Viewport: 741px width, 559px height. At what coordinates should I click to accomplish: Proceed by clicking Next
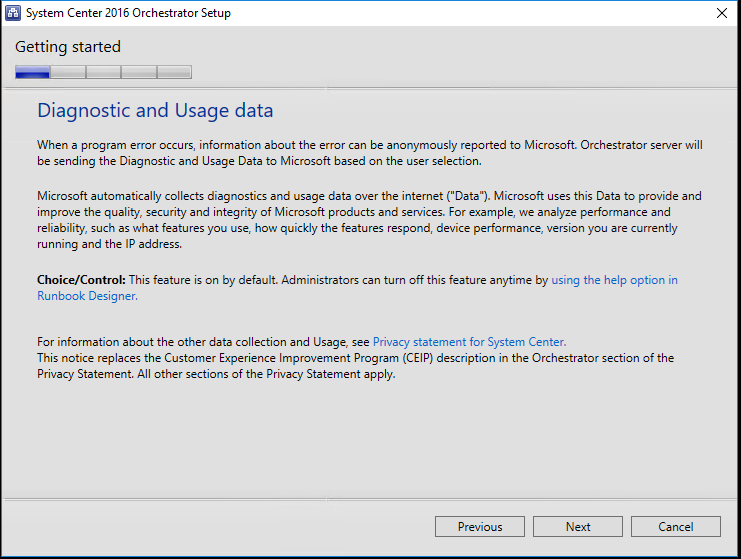(578, 526)
